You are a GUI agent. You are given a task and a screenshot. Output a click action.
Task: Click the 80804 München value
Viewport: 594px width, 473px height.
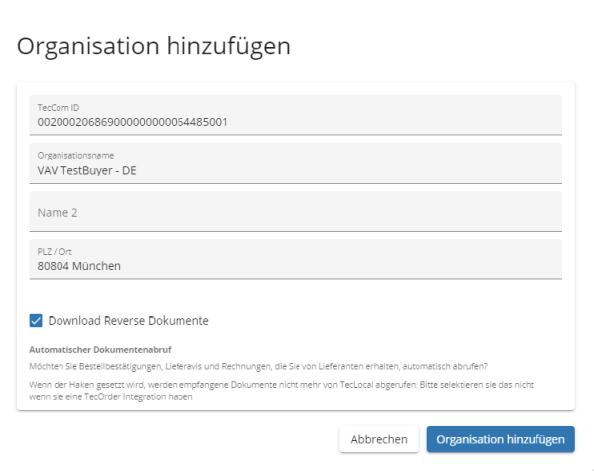(79, 266)
